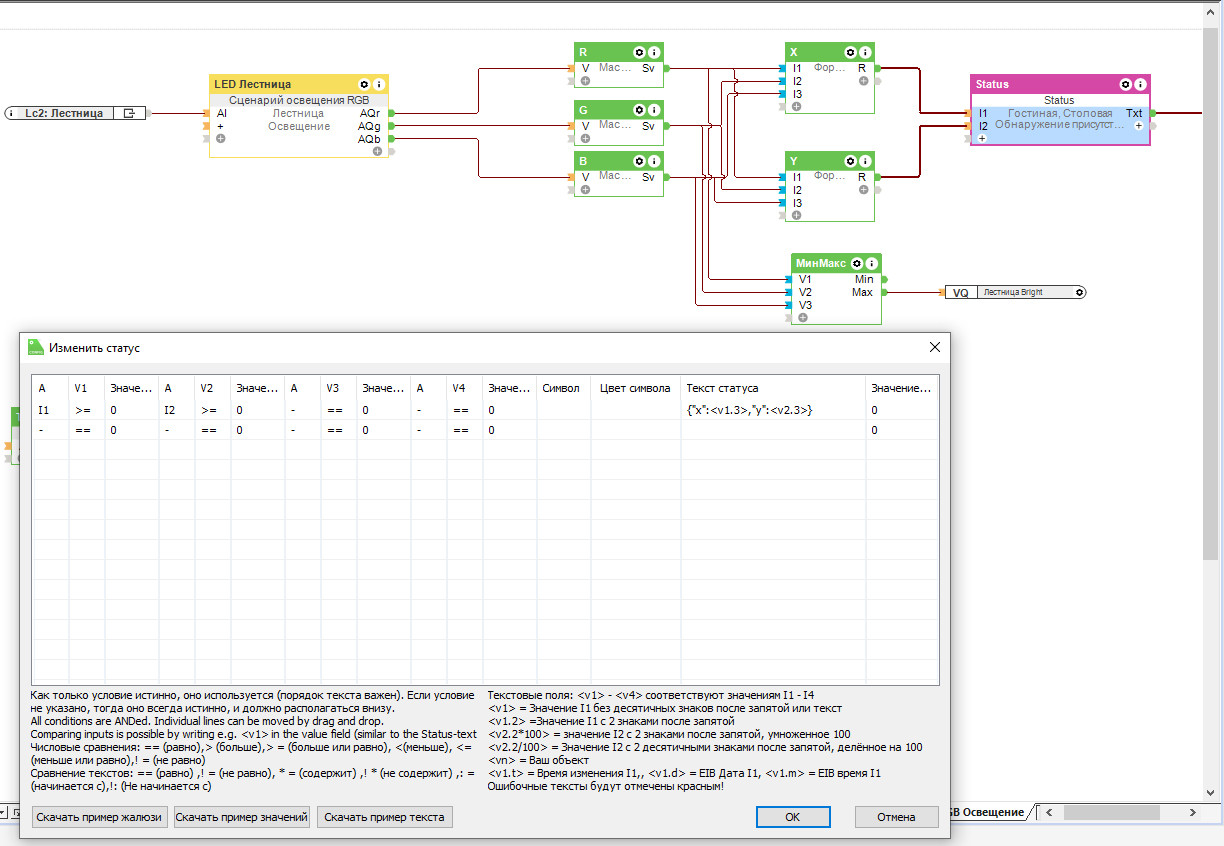Viewport: 1224px width, 846px height.
Task: Click info icon on the X block
Action: click(x=864, y=52)
